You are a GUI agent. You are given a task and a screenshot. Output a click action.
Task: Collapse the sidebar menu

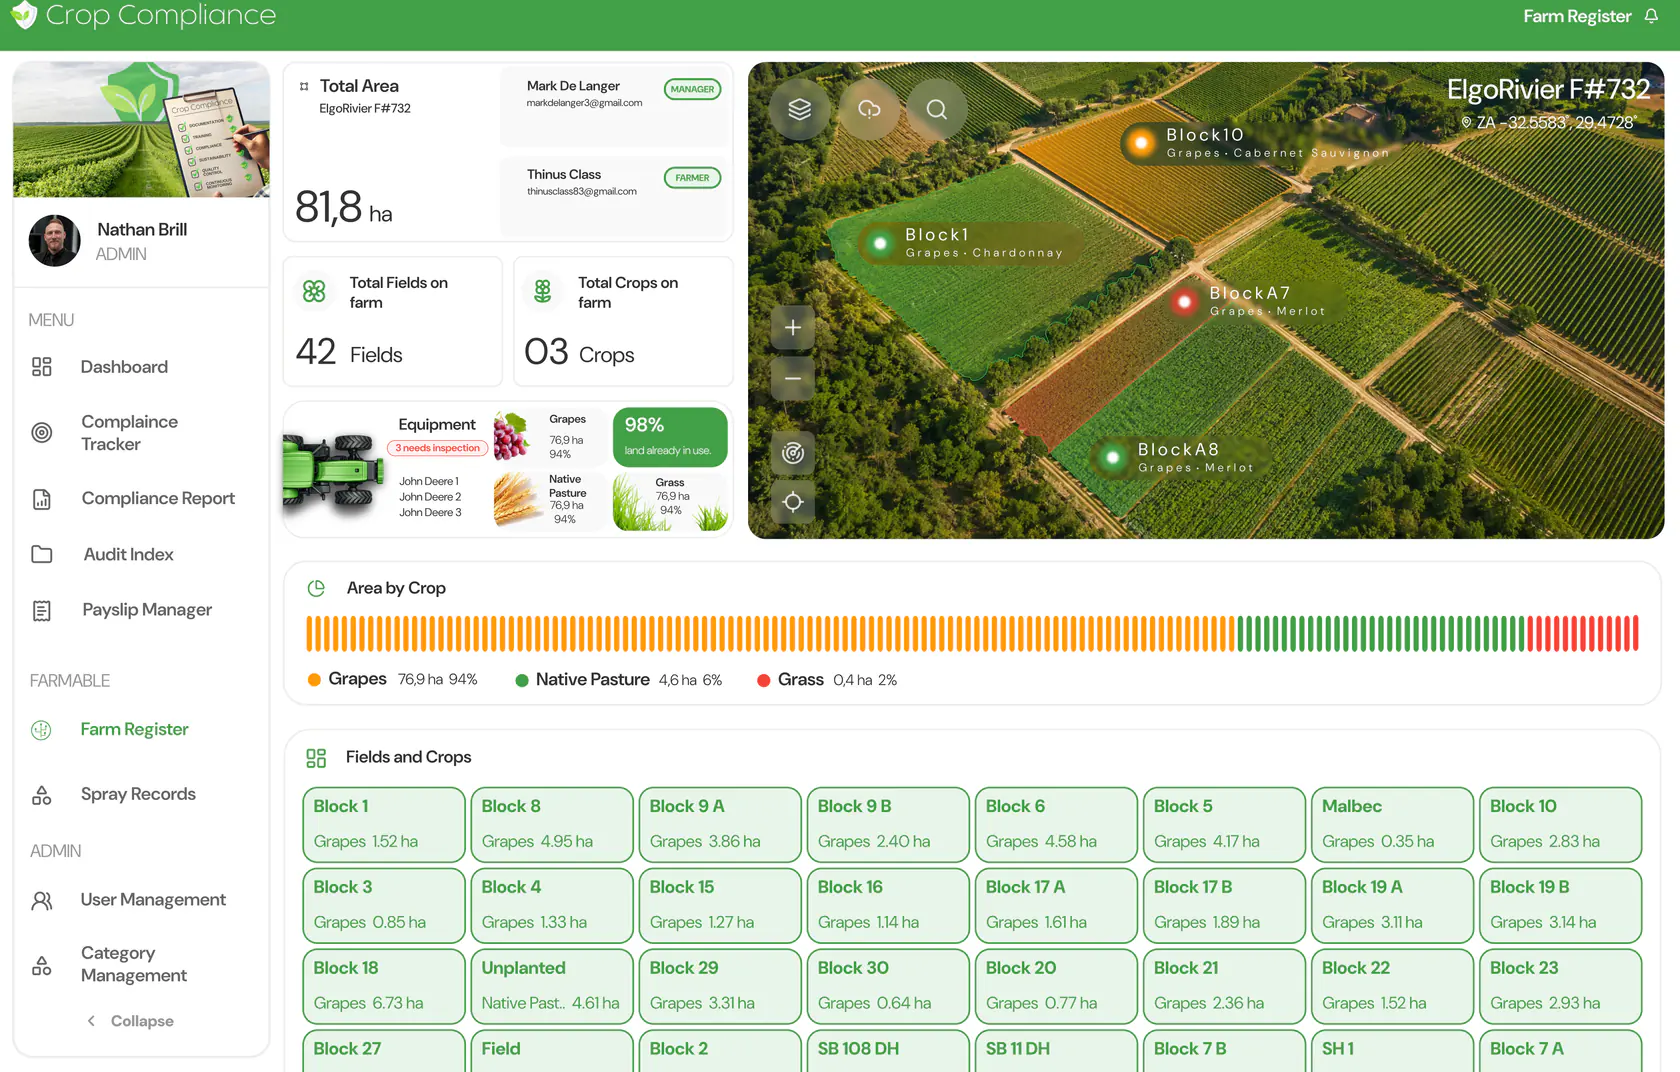pos(130,1021)
